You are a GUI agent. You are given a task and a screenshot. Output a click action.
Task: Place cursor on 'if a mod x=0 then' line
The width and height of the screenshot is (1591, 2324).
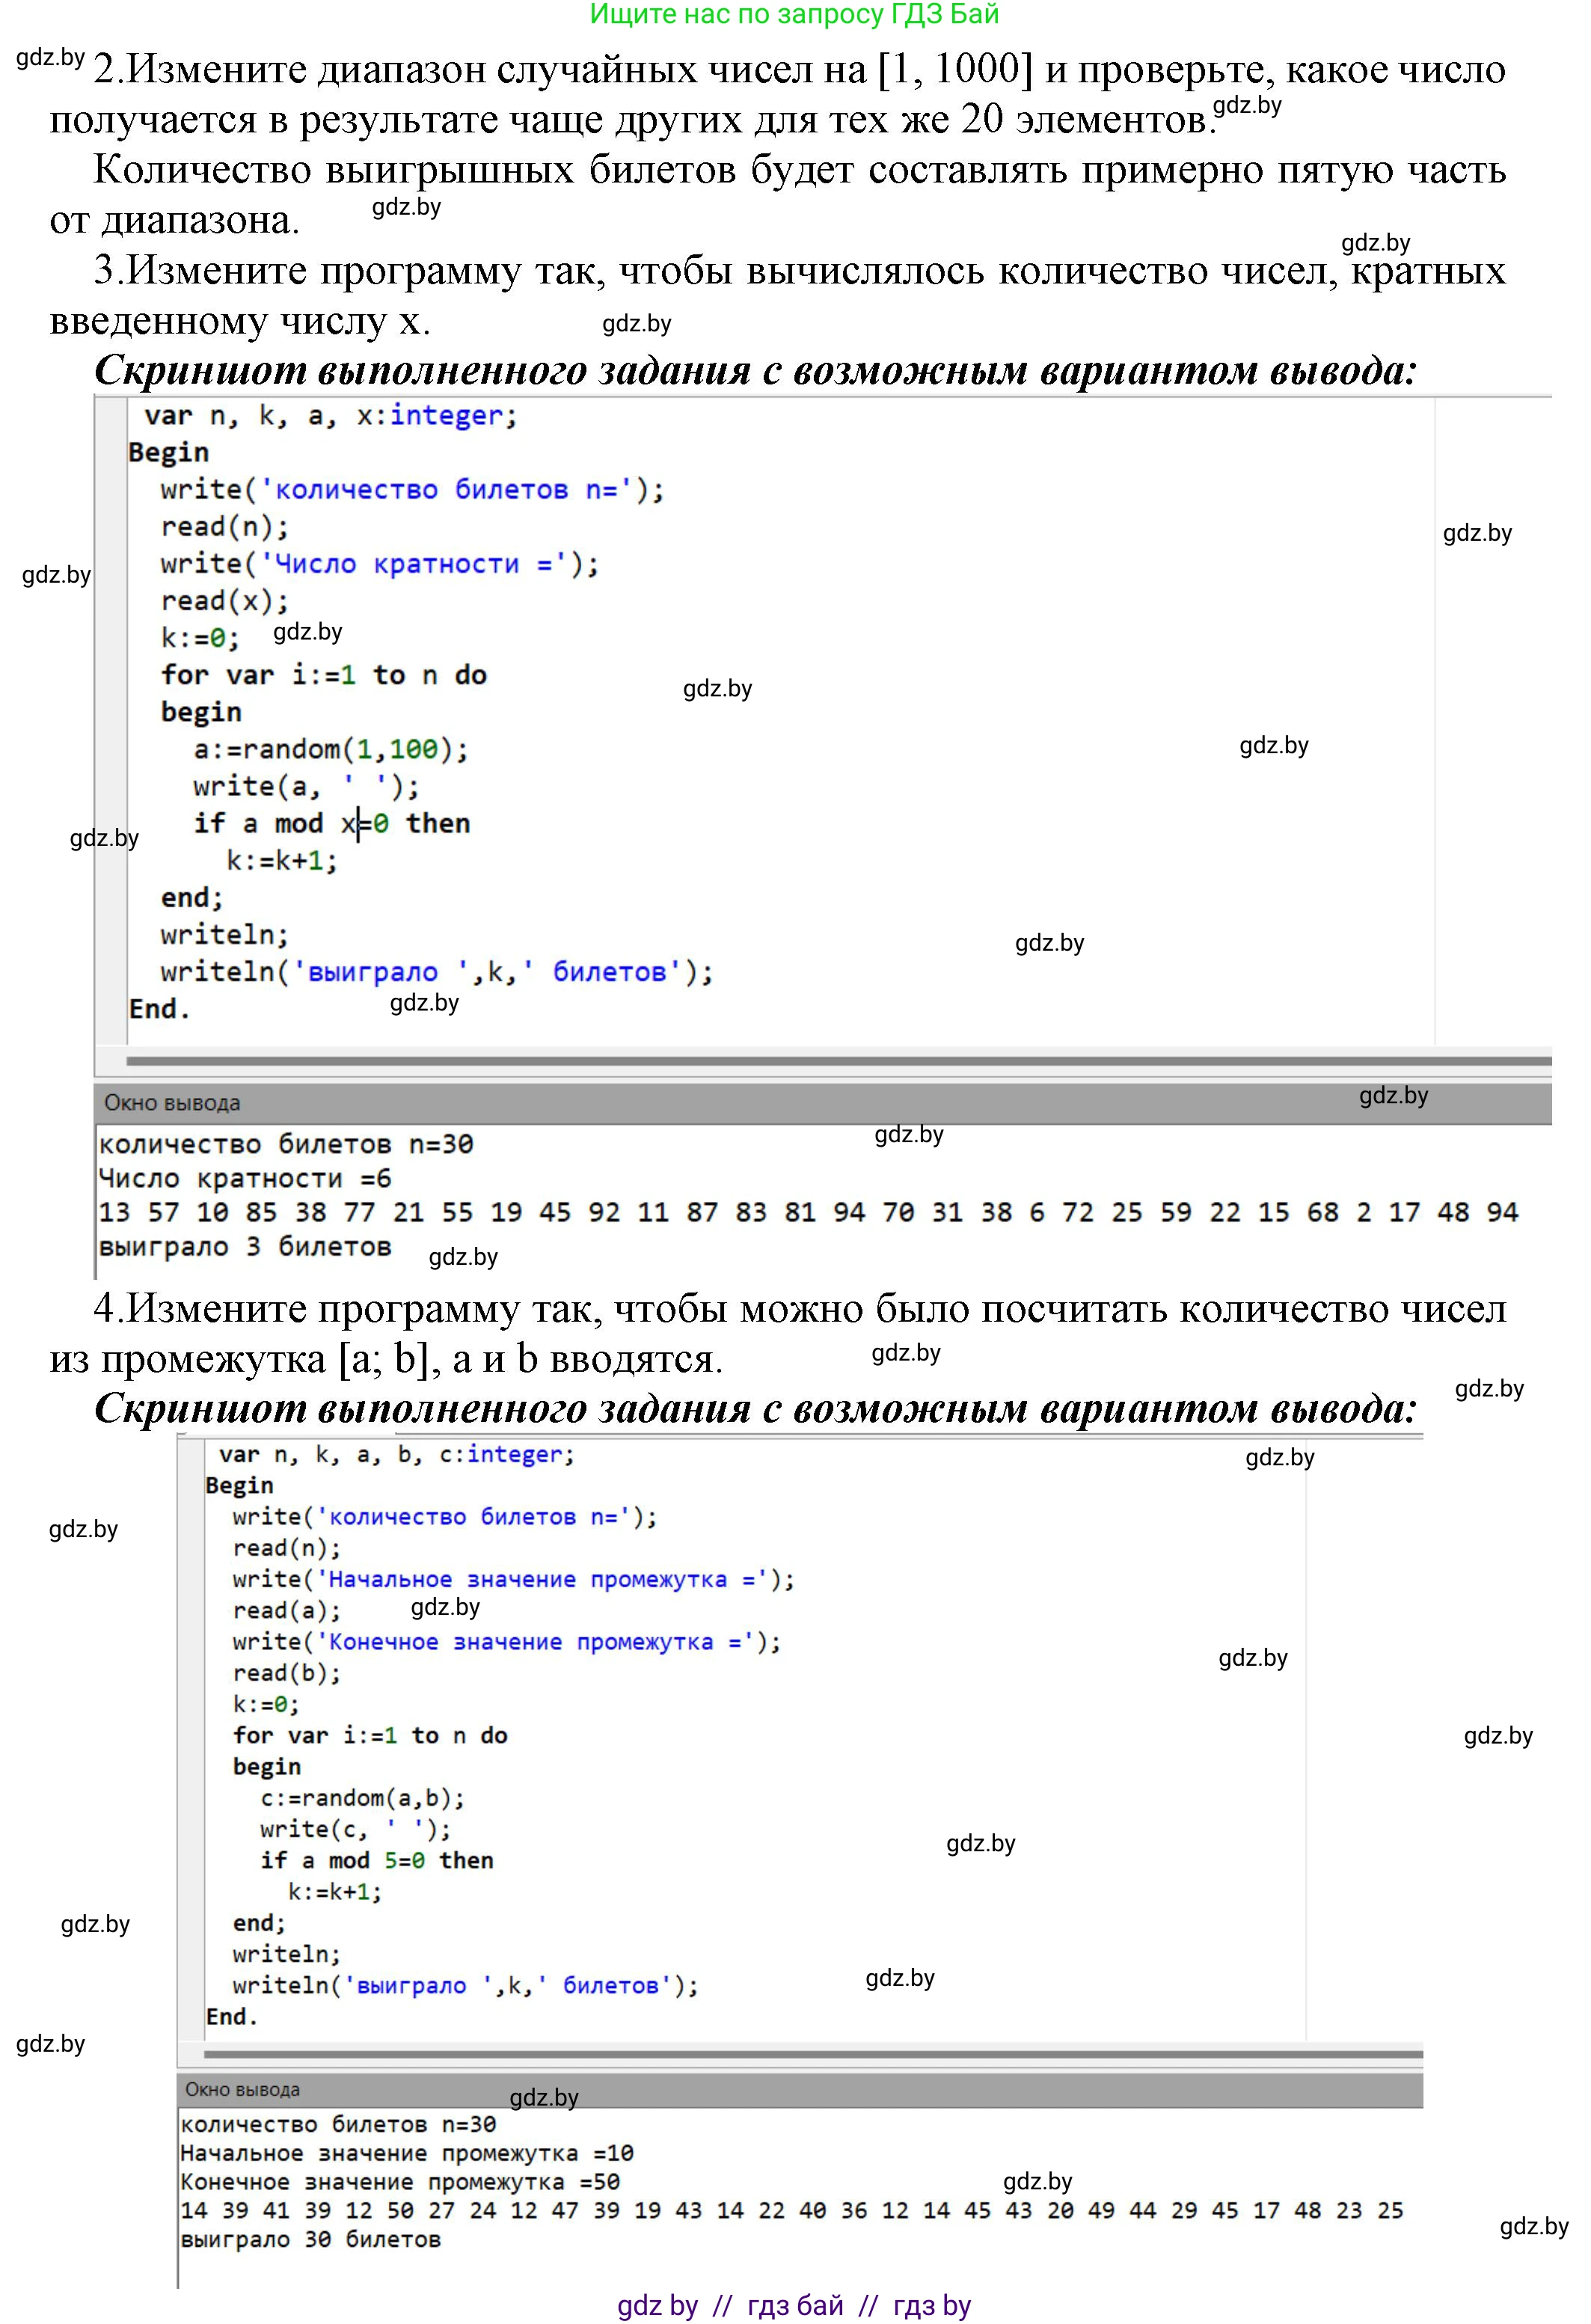coord(331,824)
